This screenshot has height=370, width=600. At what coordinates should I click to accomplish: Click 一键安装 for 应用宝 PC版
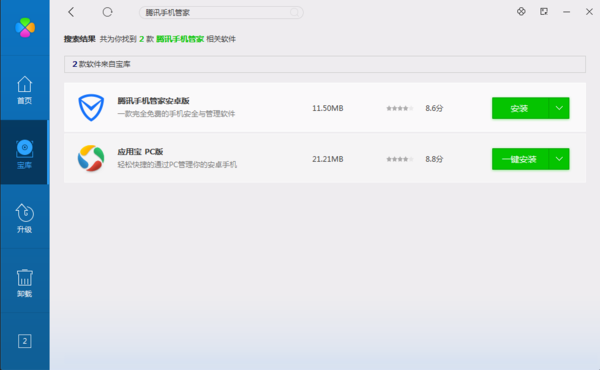(520, 159)
